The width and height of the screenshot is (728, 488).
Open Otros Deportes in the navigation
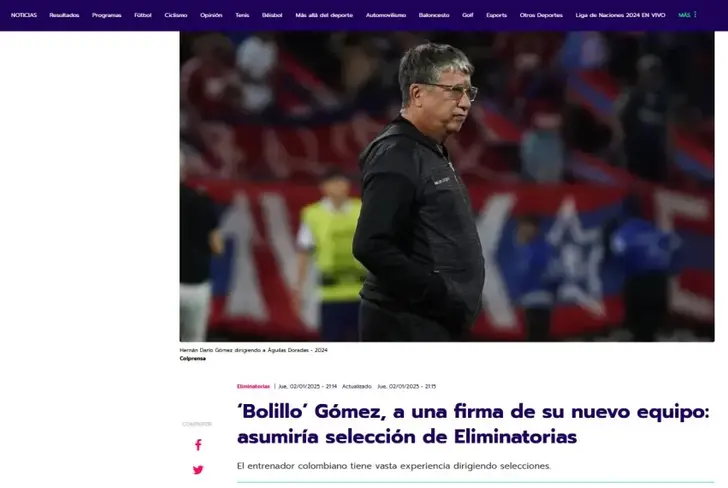(541, 15)
